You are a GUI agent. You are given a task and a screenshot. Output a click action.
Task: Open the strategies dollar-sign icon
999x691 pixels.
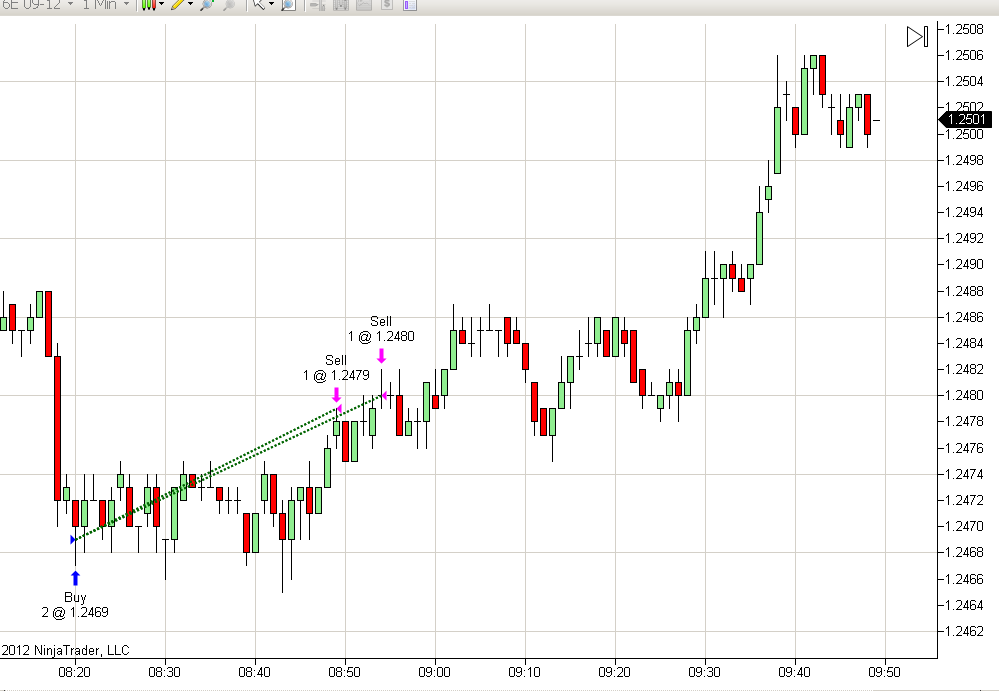coord(387,4)
